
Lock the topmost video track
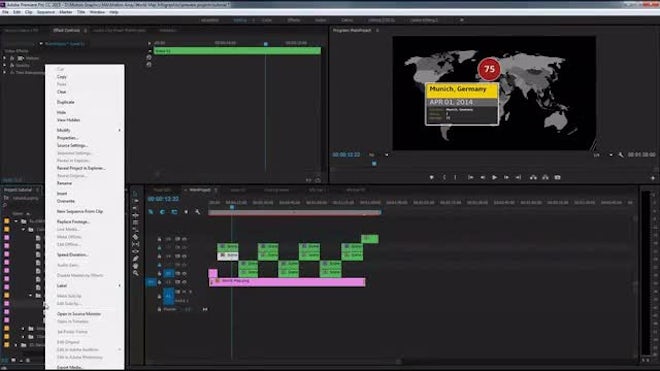(x=159, y=239)
